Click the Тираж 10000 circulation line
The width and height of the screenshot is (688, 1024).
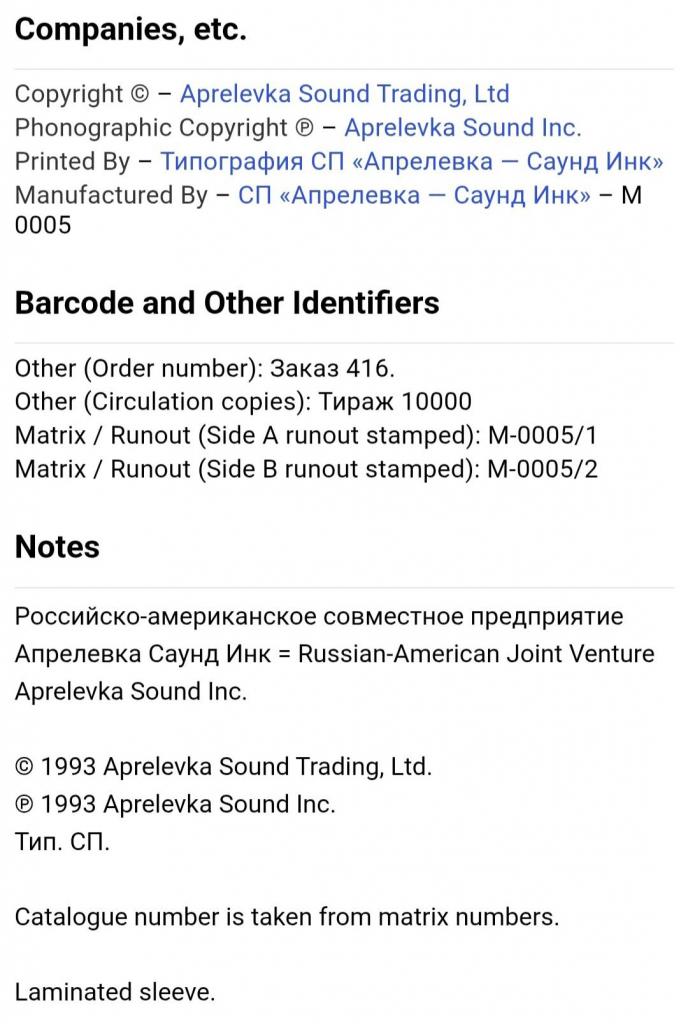tap(242, 402)
